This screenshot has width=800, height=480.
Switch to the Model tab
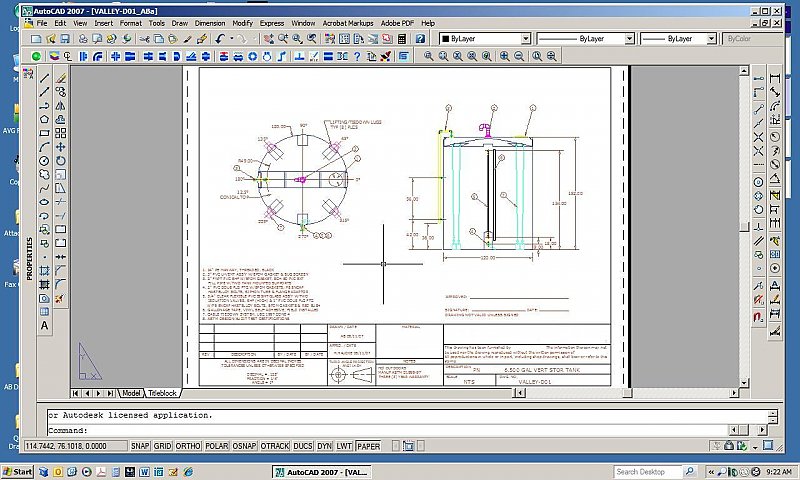click(x=129, y=393)
